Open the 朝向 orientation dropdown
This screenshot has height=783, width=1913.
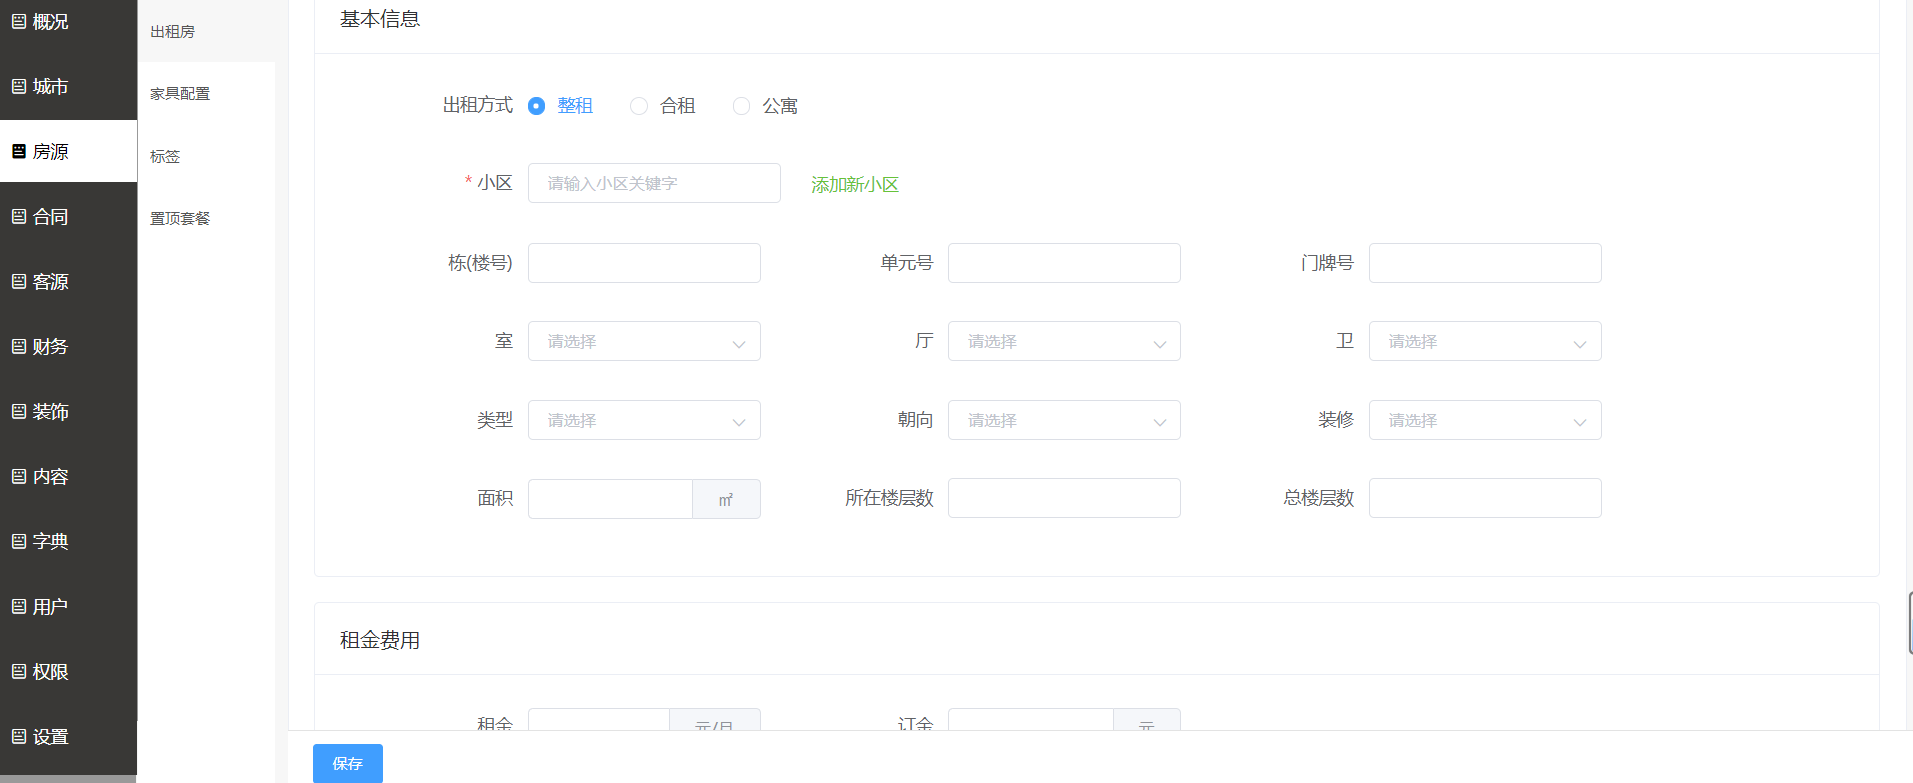coord(1064,420)
